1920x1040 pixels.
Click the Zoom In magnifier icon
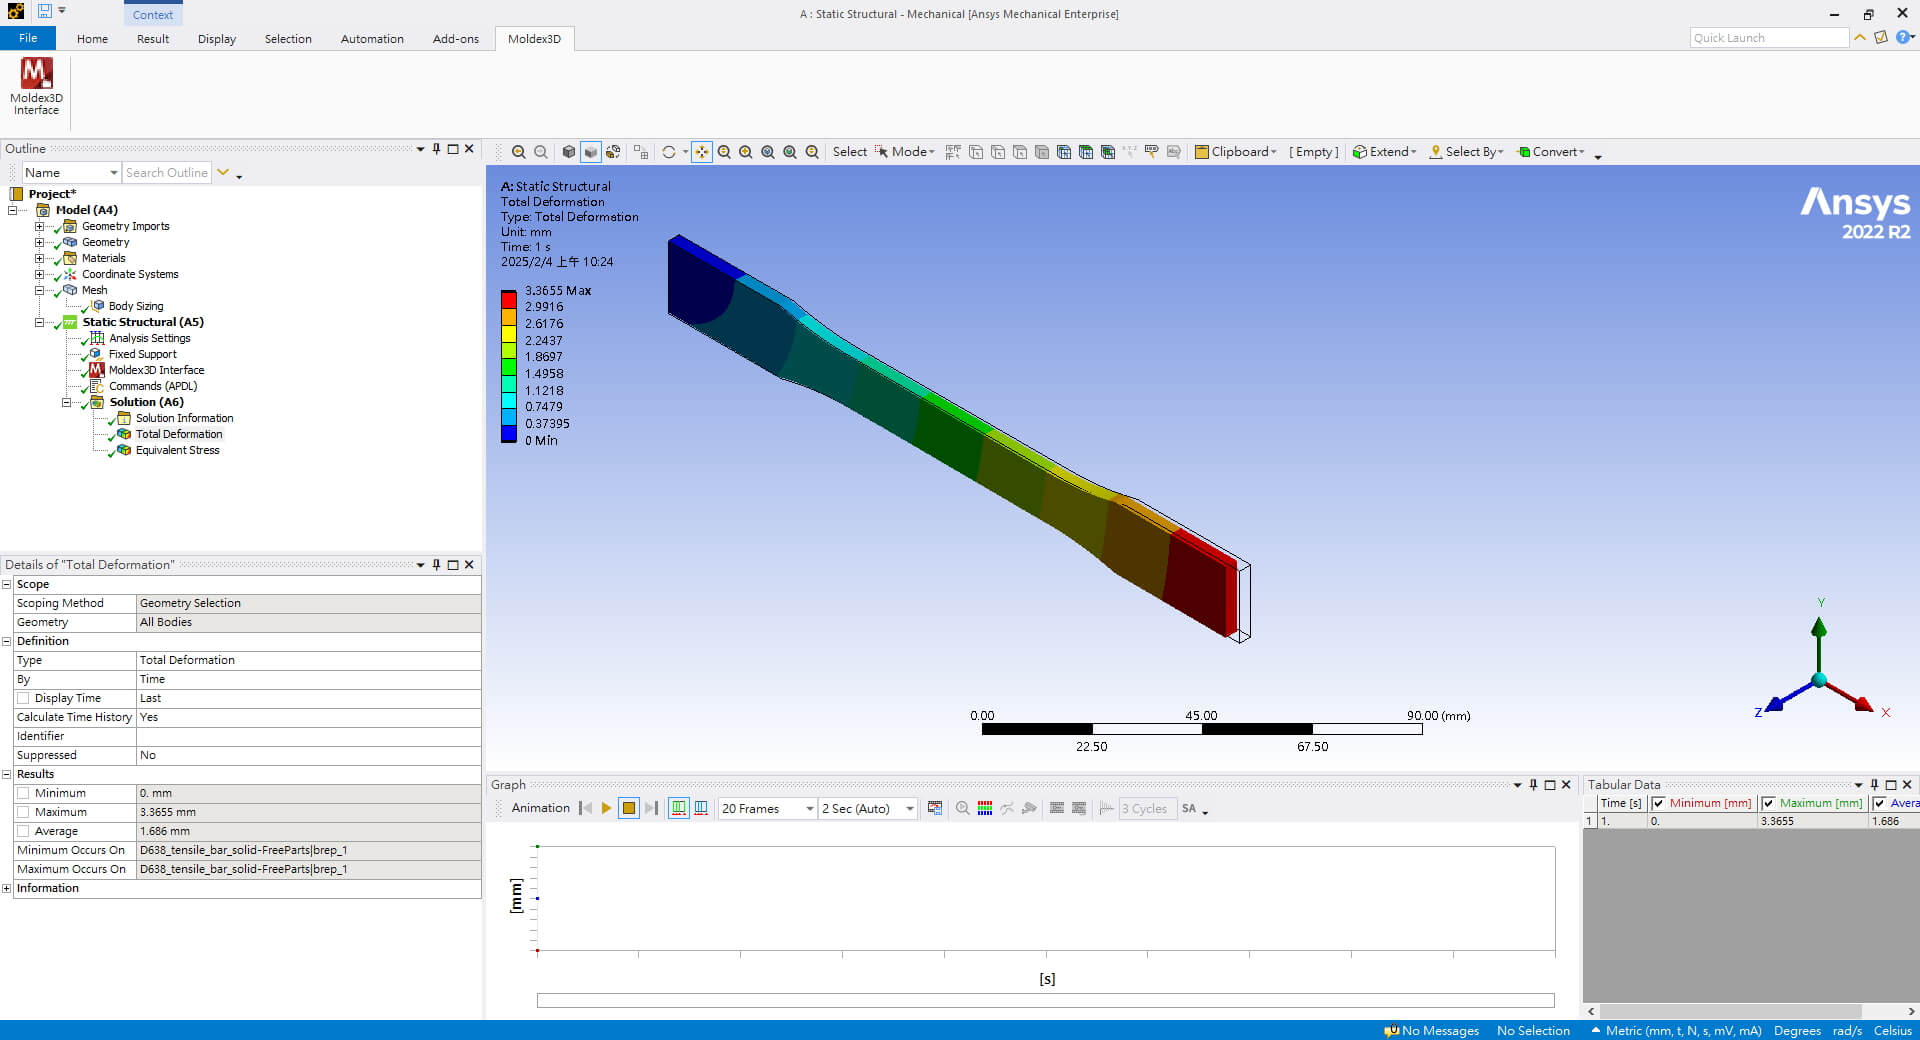[x=746, y=152]
